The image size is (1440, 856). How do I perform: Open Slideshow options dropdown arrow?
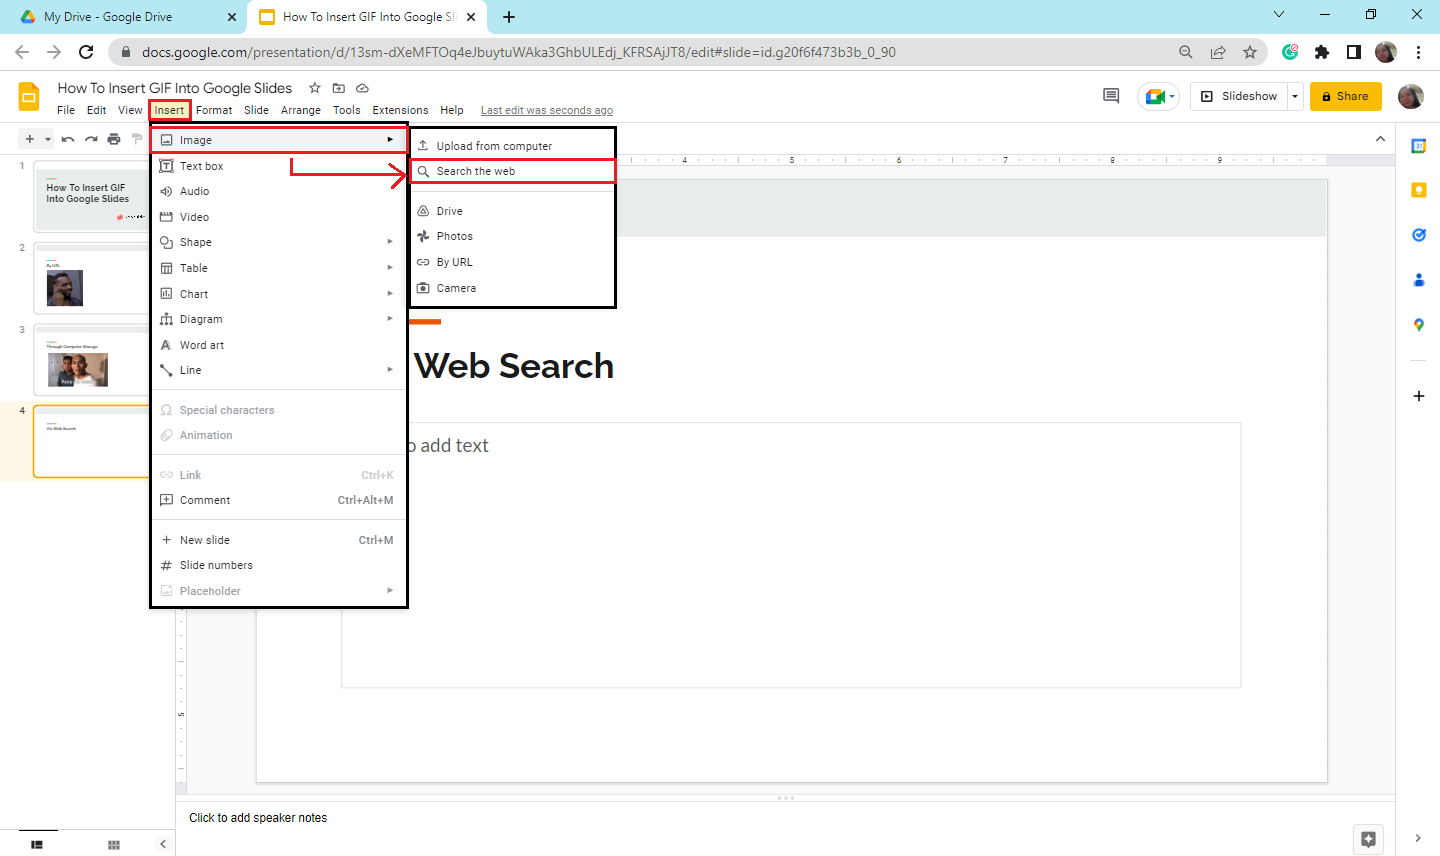click(x=1295, y=96)
